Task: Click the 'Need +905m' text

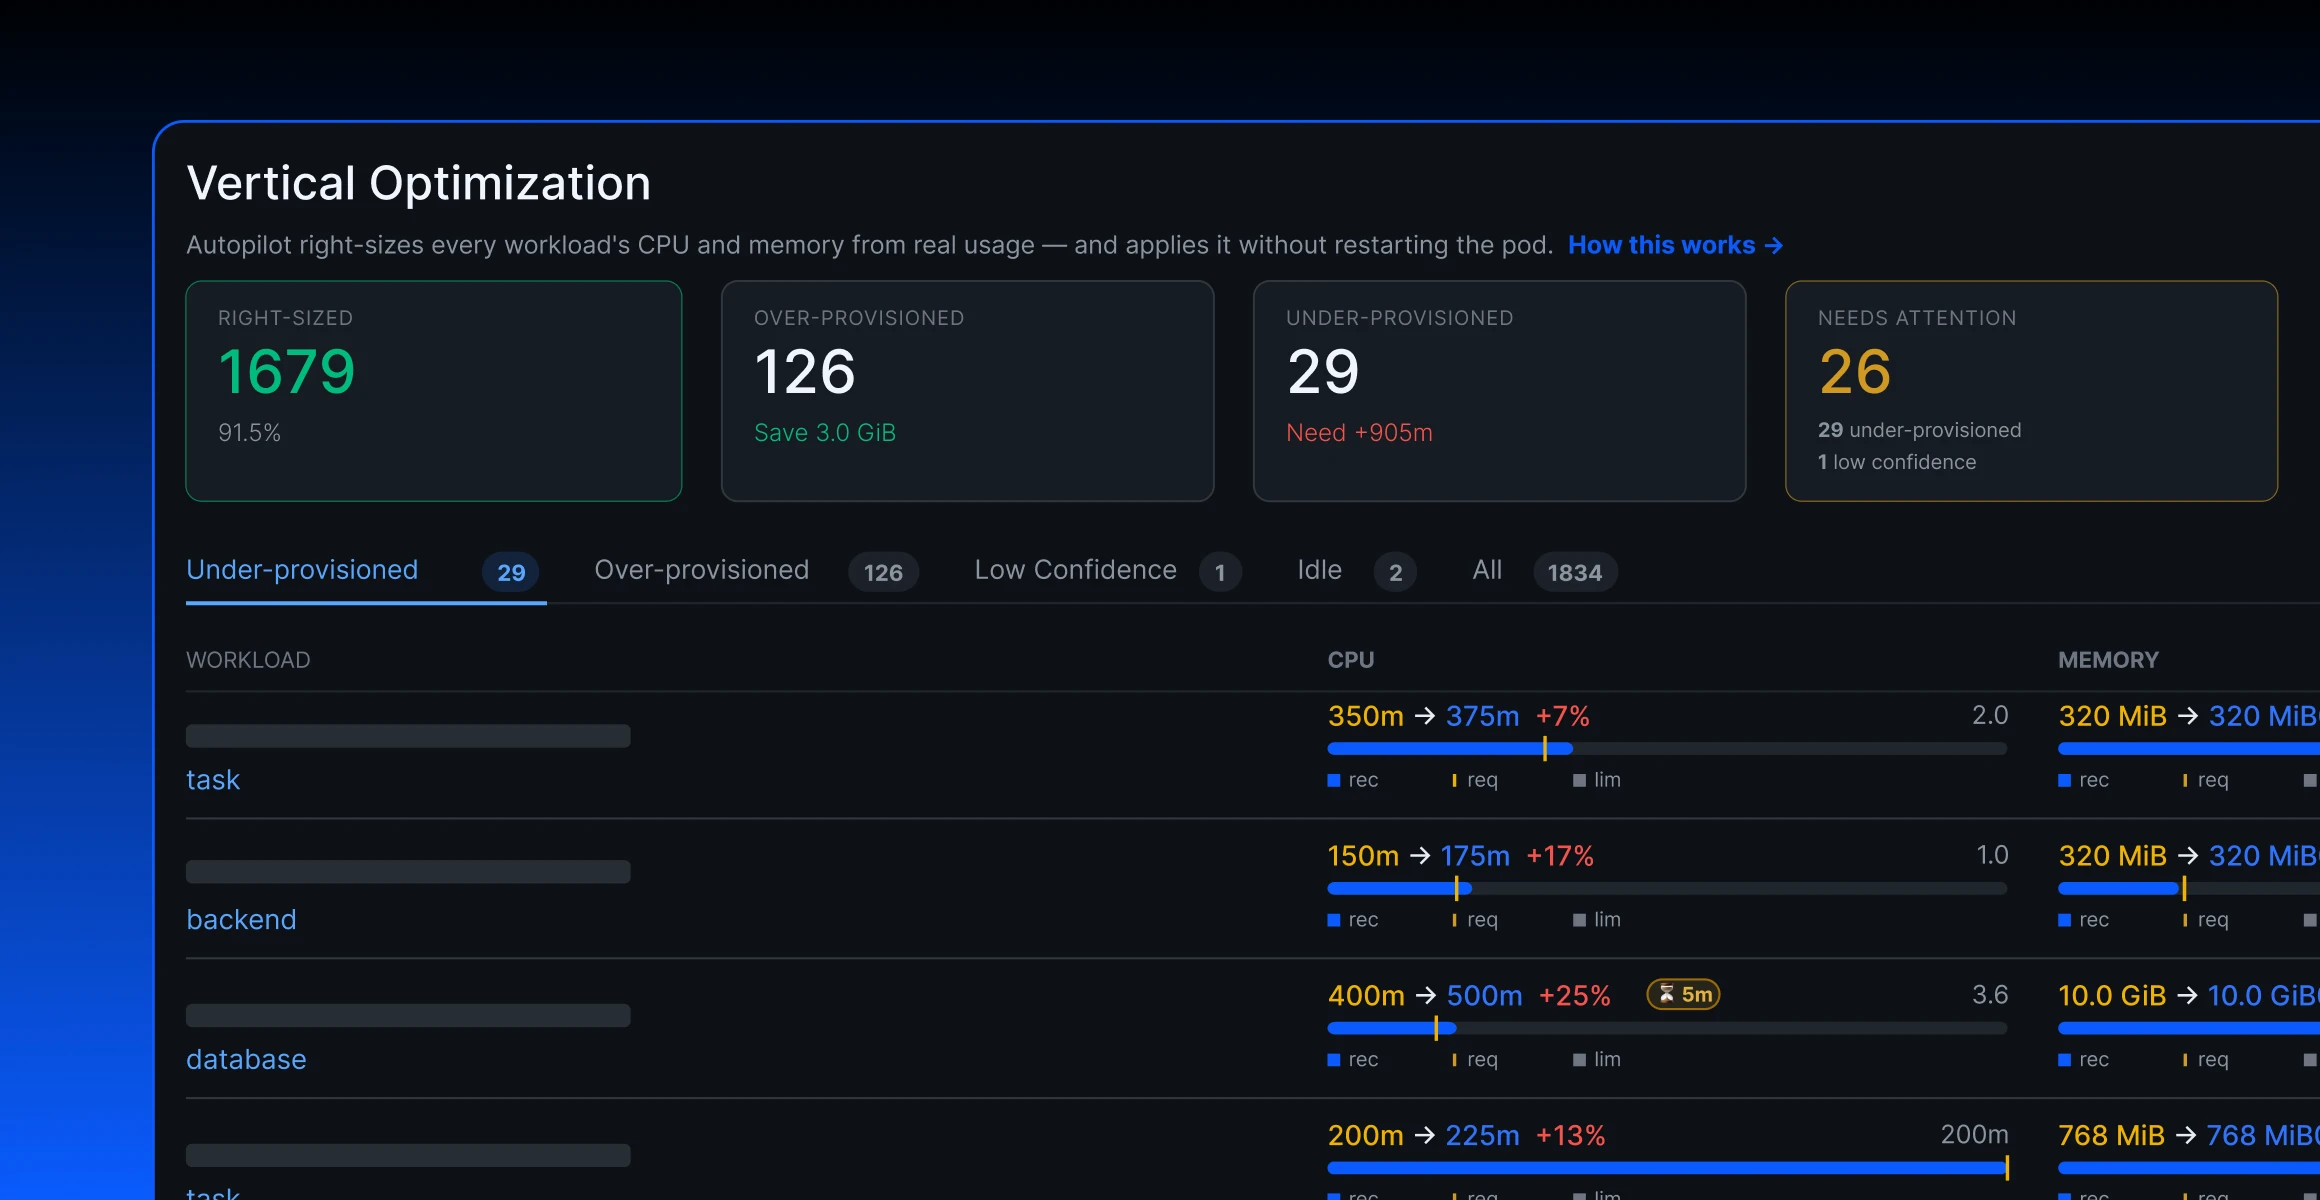Action: tap(1359, 433)
